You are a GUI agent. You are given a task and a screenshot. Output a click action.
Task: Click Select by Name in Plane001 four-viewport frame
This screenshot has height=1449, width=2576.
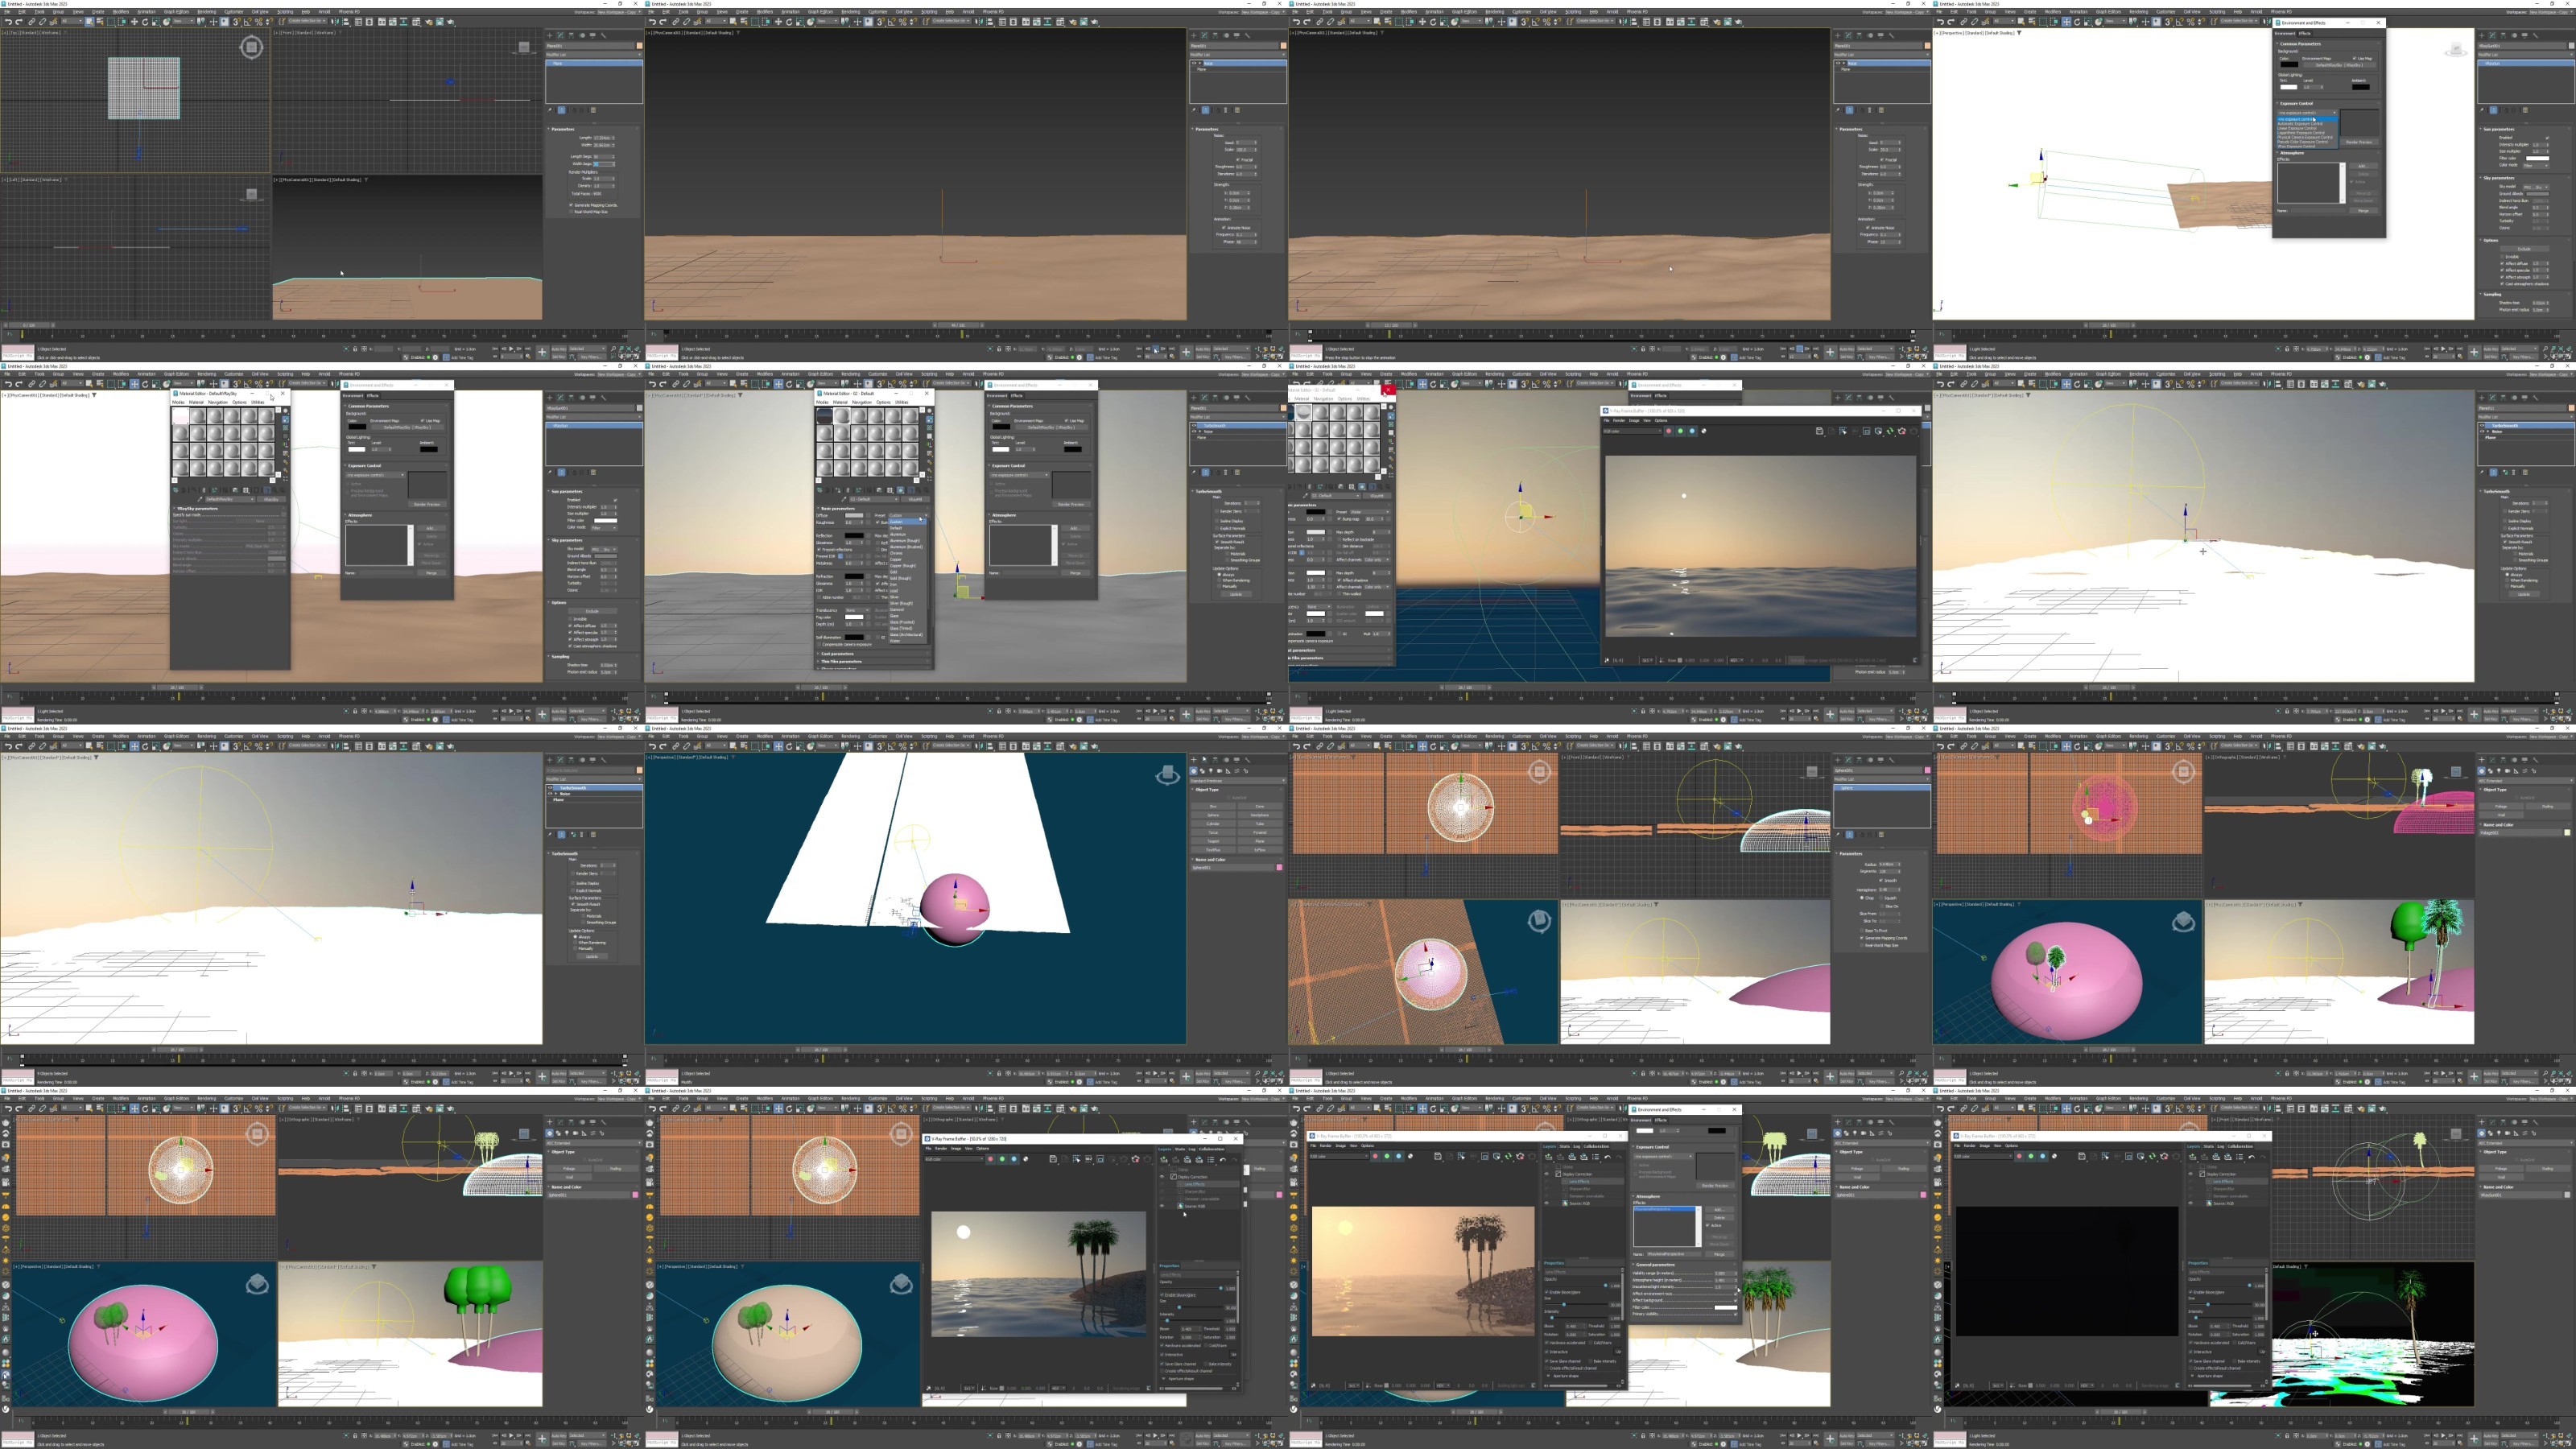tap(100, 22)
